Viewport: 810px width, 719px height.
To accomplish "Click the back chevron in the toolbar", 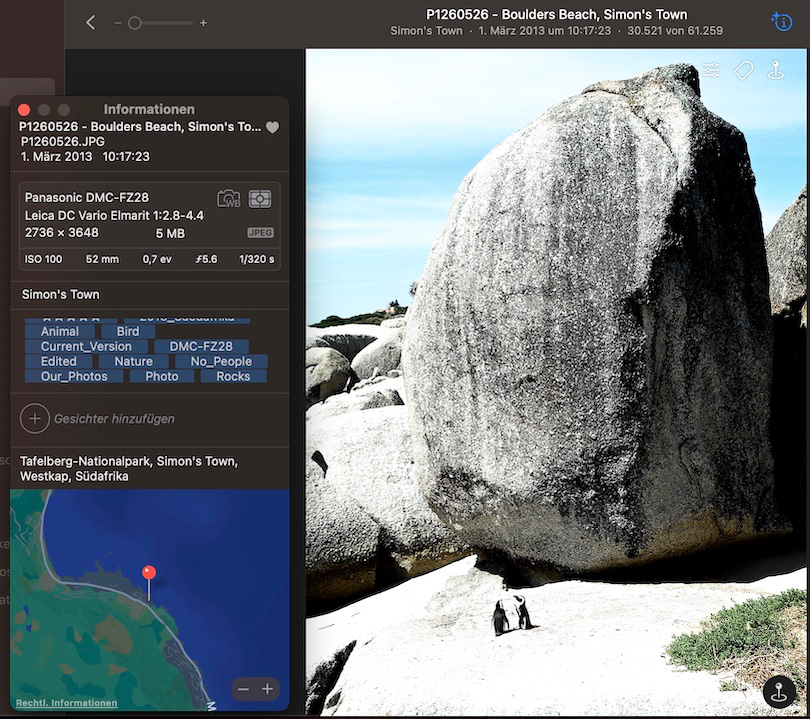I will pyautogui.click(x=91, y=22).
